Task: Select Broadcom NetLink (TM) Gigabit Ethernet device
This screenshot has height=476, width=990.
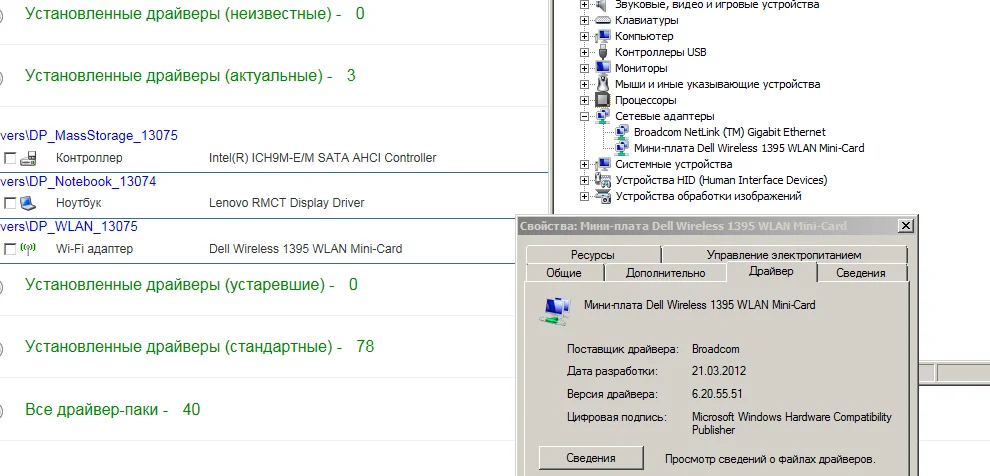Action: coord(729,132)
